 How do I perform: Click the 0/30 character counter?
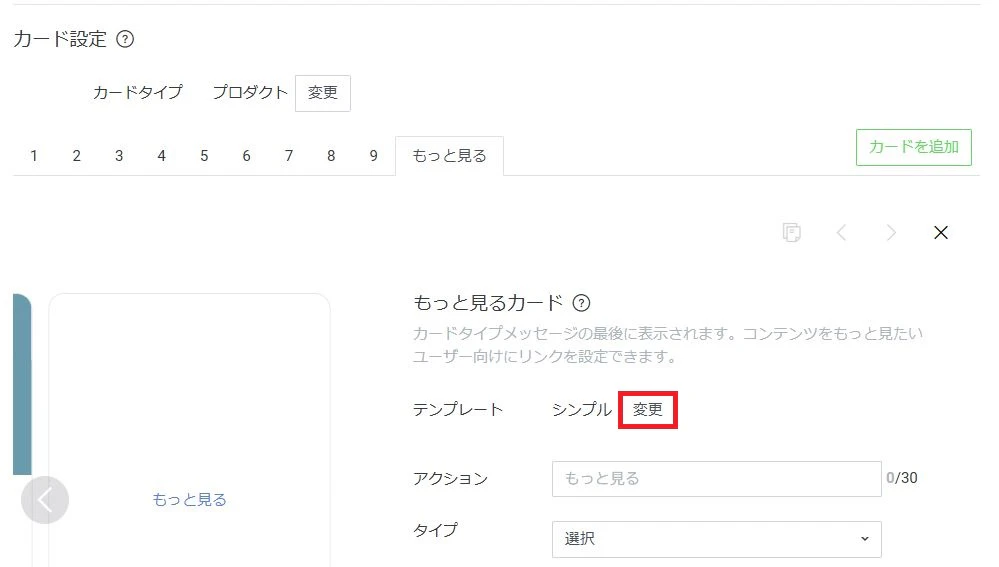(902, 478)
